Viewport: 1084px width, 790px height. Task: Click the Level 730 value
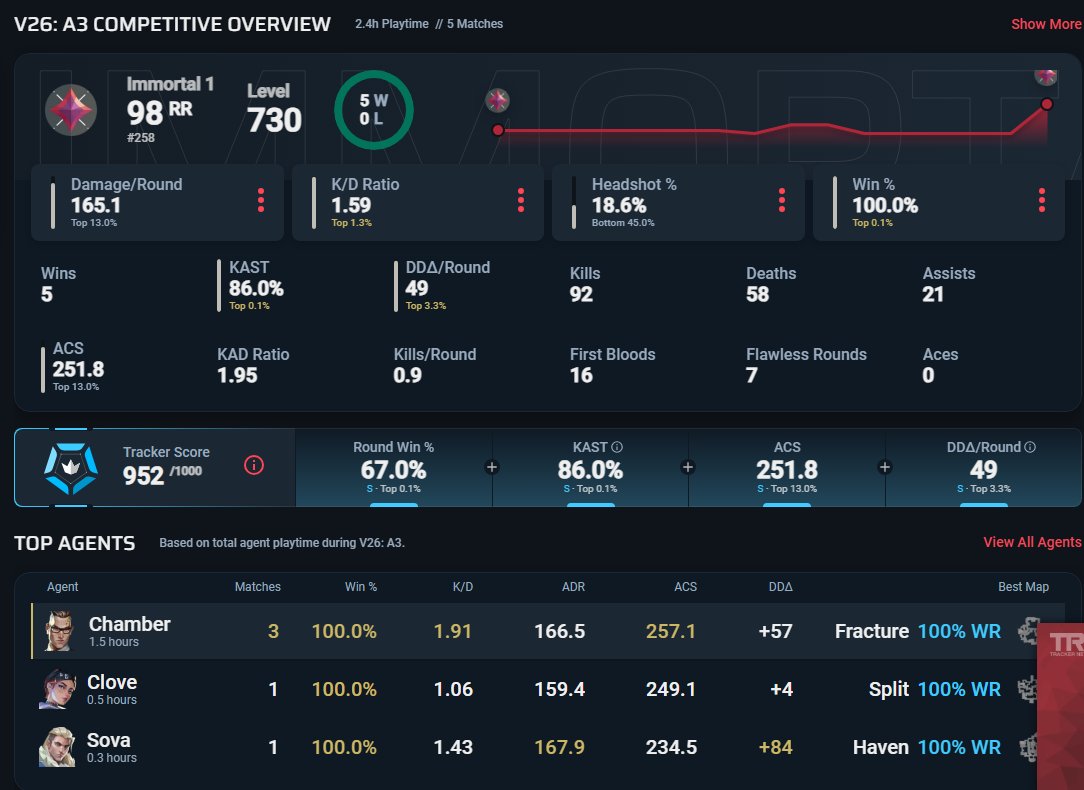[x=274, y=120]
